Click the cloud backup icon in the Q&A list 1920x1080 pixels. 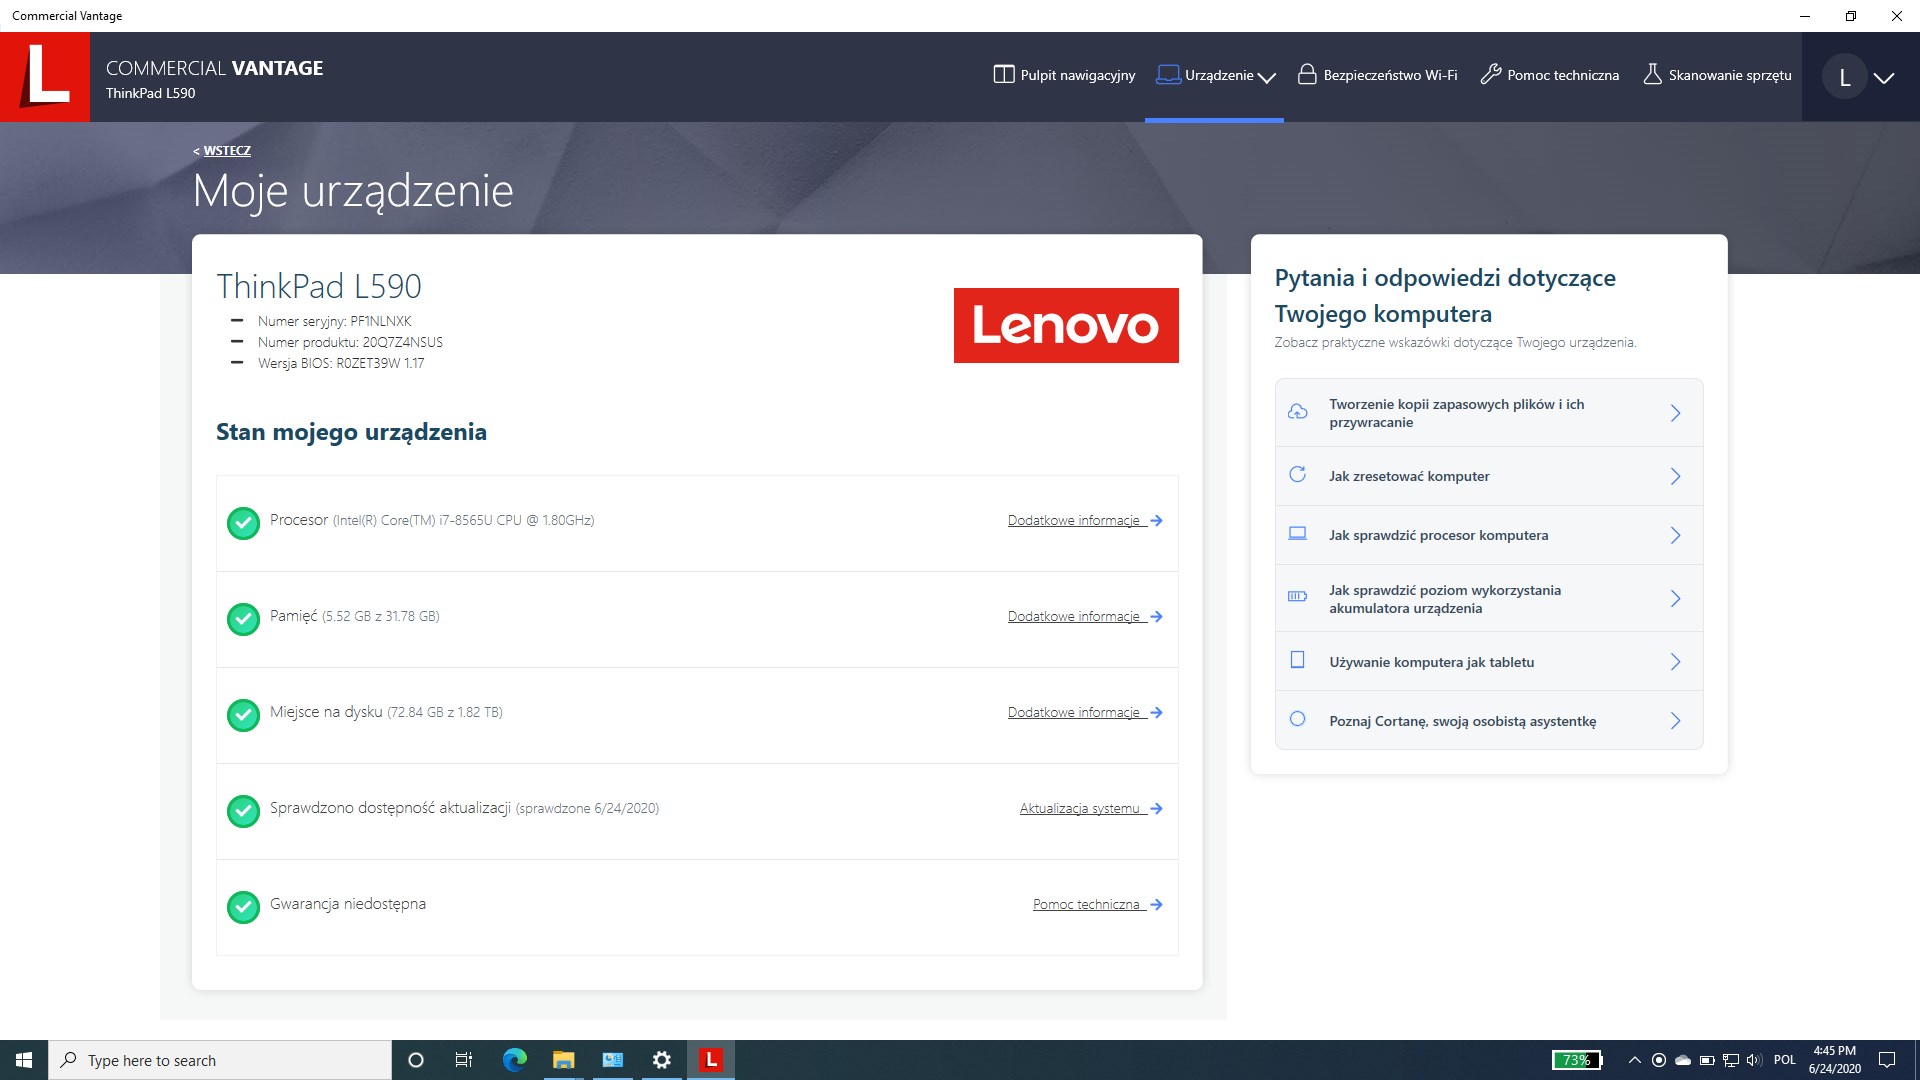(1297, 412)
